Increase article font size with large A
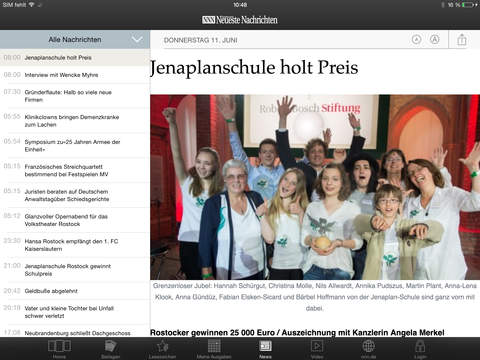Image resolution: width=480 pixels, height=360 pixels. [x=434, y=40]
